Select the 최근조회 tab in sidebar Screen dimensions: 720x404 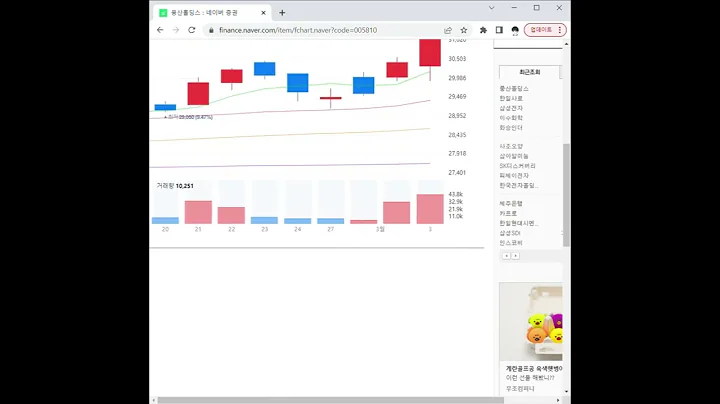pos(529,72)
